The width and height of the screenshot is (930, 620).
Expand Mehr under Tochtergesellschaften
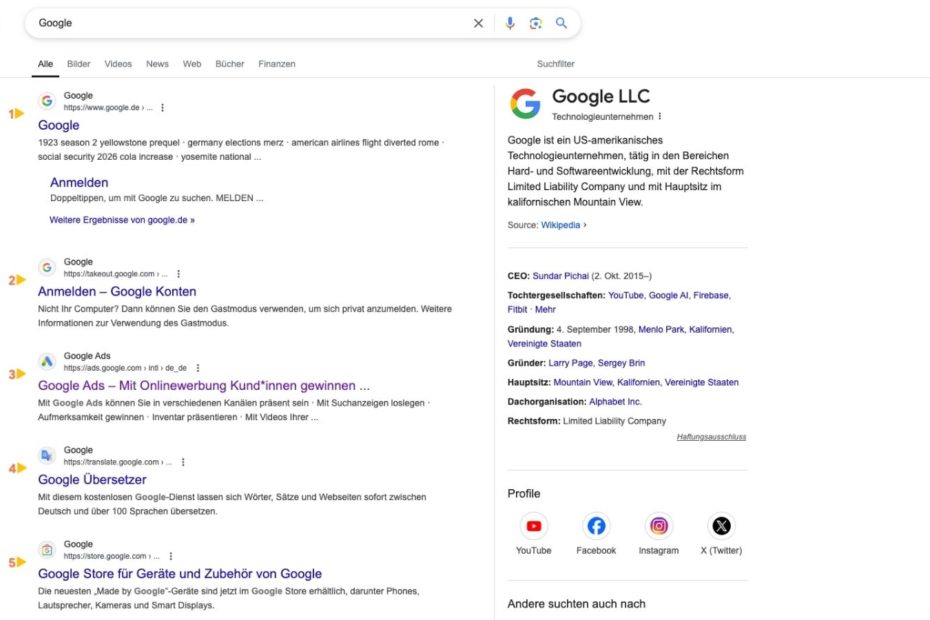[x=545, y=309]
